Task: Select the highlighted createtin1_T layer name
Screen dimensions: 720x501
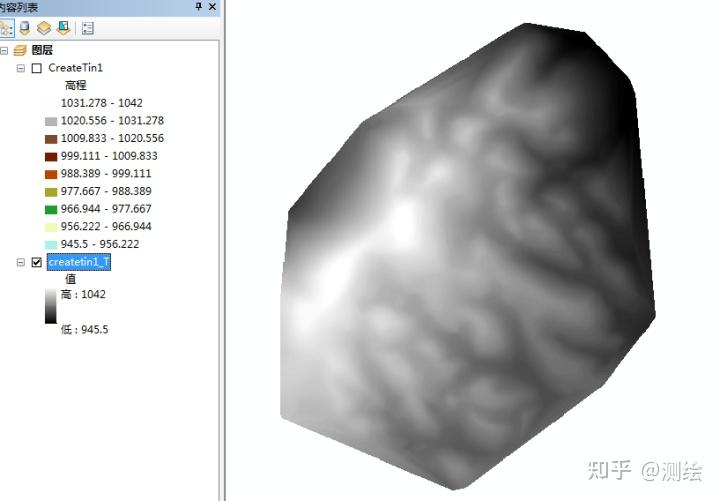Action: click(79, 262)
